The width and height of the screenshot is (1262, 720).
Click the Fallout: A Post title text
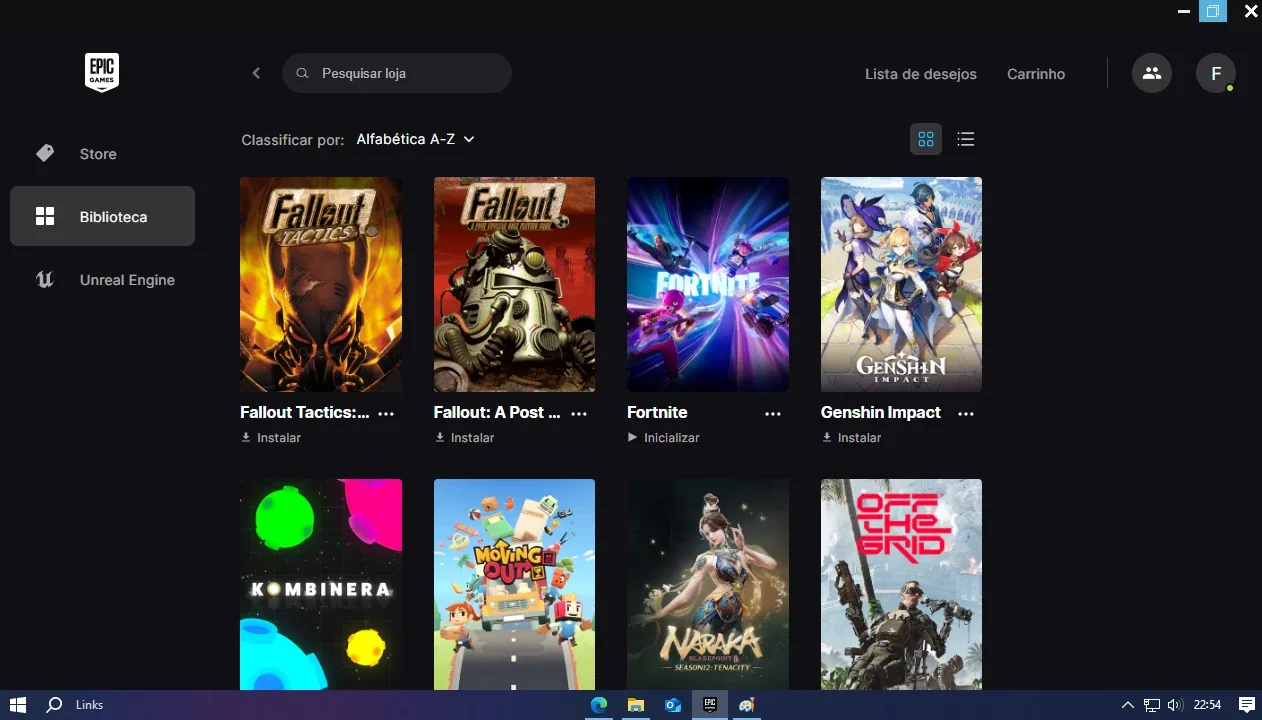coord(497,412)
